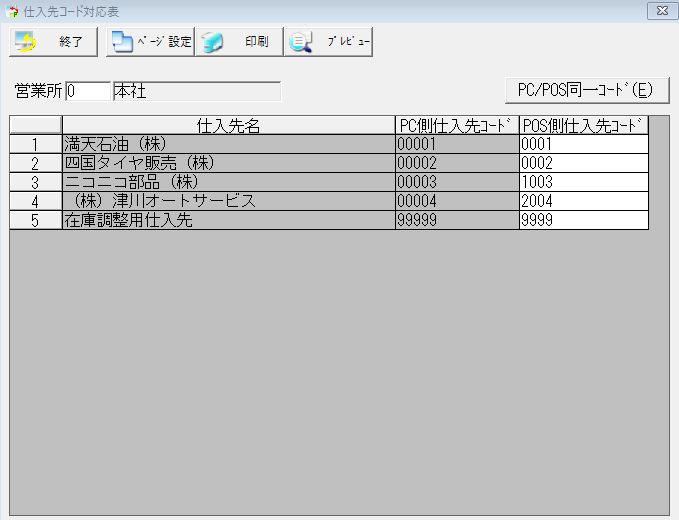Click the 終了 (Exit) toolbar icon
Viewport: 679px width, 520px height.
click(25, 42)
